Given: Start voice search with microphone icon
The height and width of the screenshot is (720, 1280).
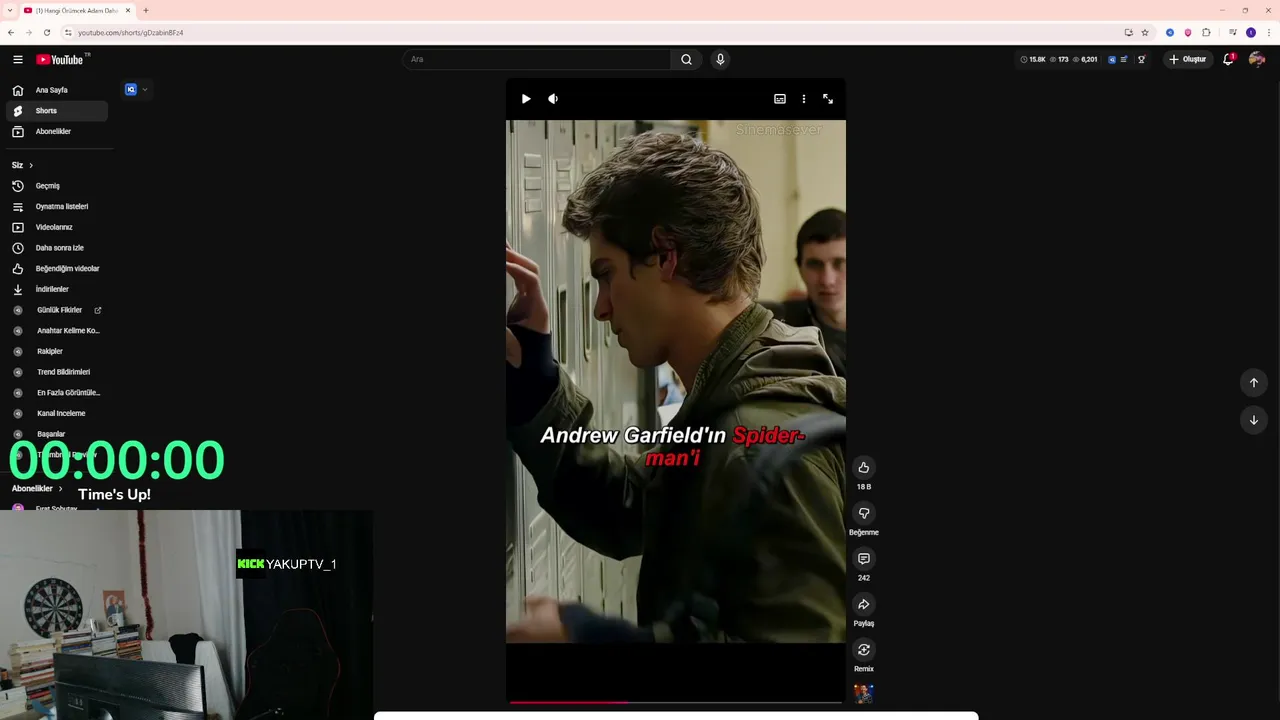Looking at the screenshot, I should [x=720, y=59].
